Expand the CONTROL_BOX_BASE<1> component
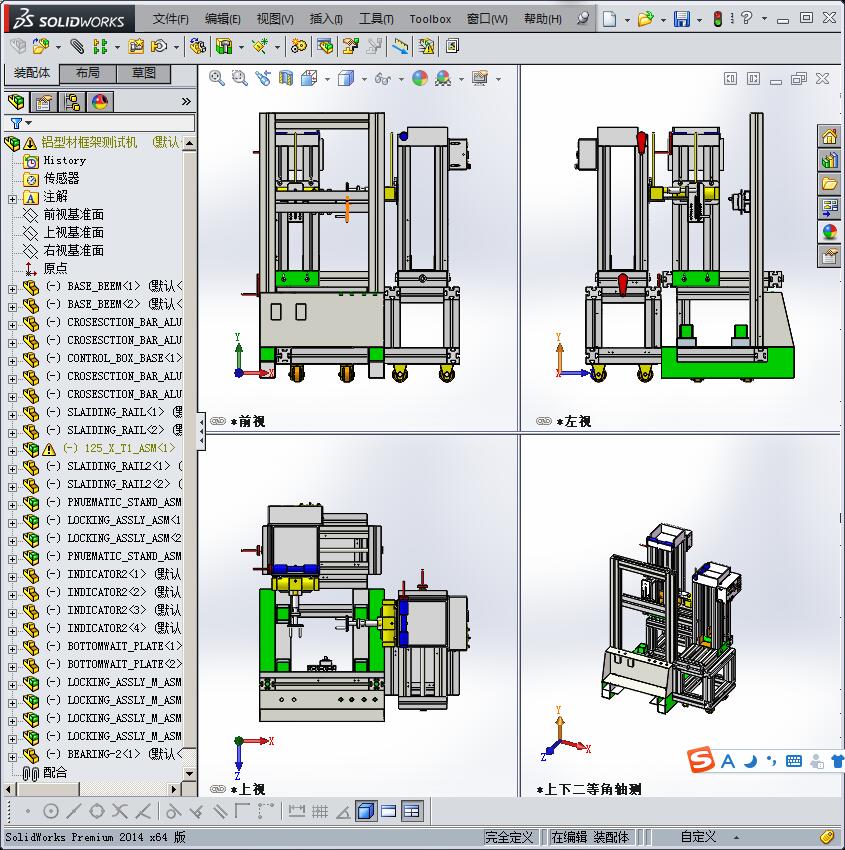845x850 pixels. click(12, 361)
